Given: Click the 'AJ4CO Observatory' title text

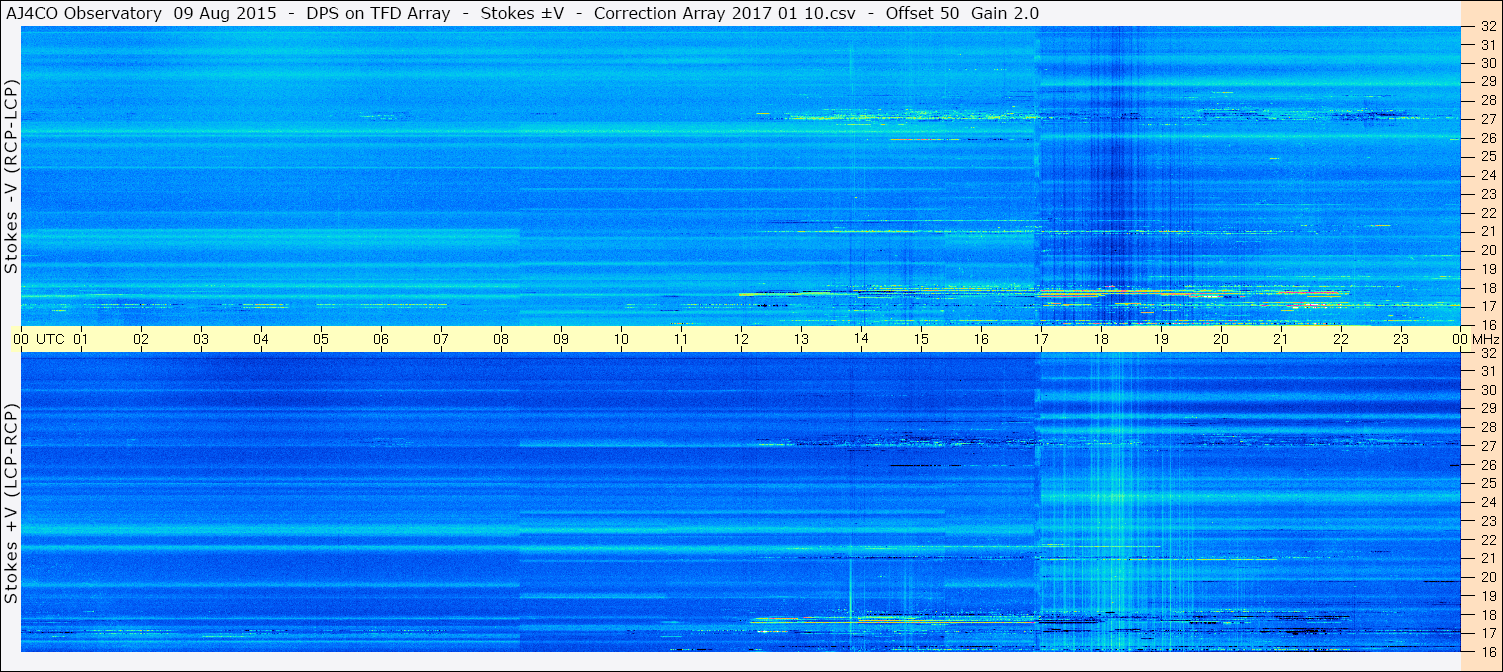Looking at the screenshot, I should (84, 13).
